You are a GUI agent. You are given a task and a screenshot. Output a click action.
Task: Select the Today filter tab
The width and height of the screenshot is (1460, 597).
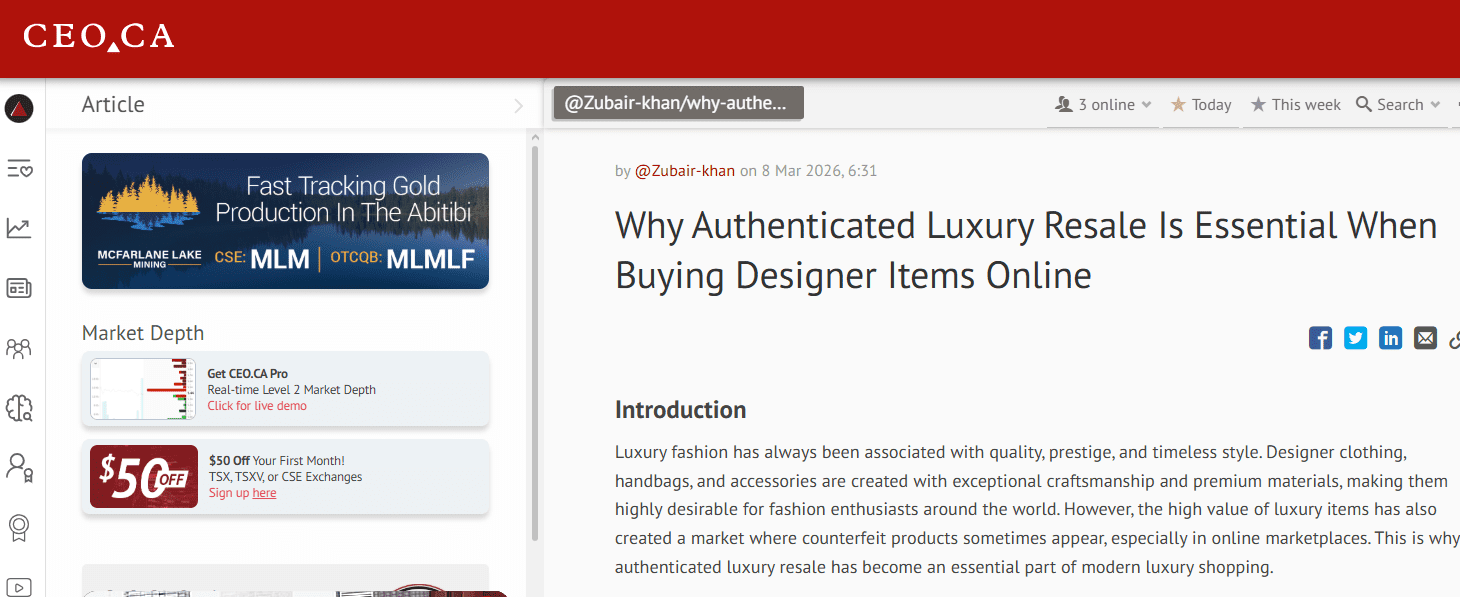(1201, 105)
